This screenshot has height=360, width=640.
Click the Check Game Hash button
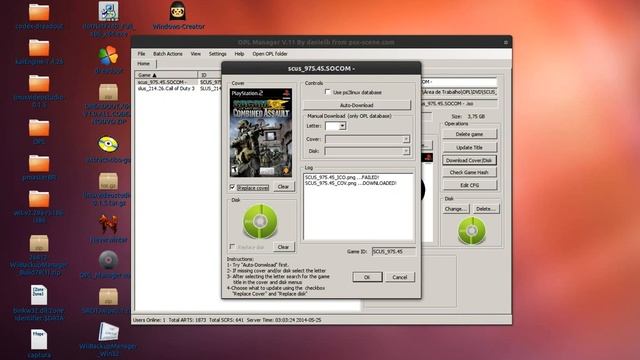click(469, 173)
